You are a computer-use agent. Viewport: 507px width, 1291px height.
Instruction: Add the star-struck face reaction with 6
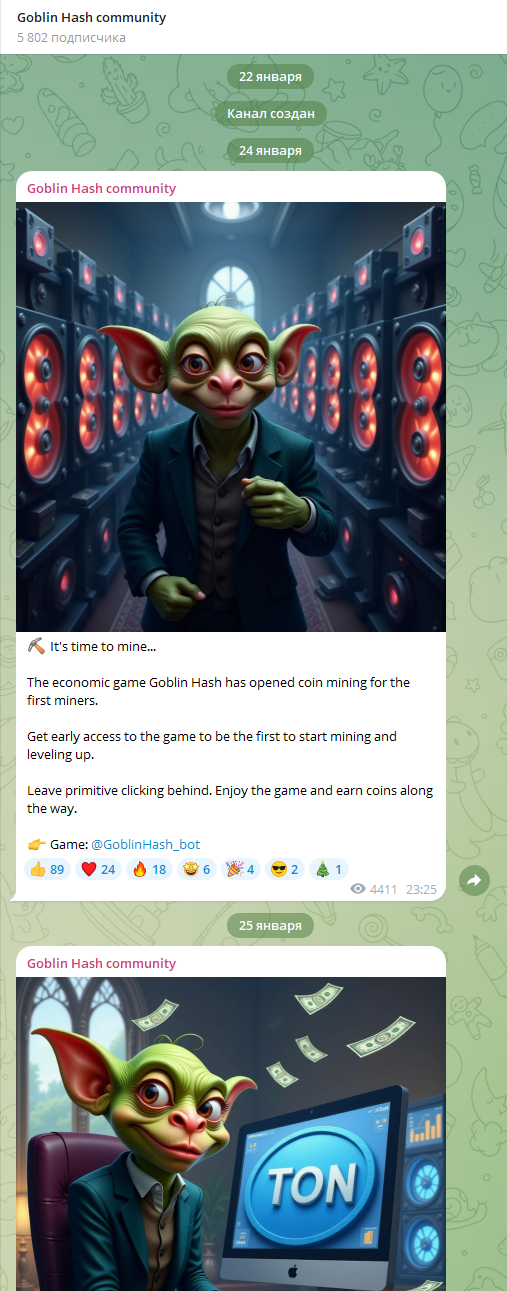click(x=197, y=869)
